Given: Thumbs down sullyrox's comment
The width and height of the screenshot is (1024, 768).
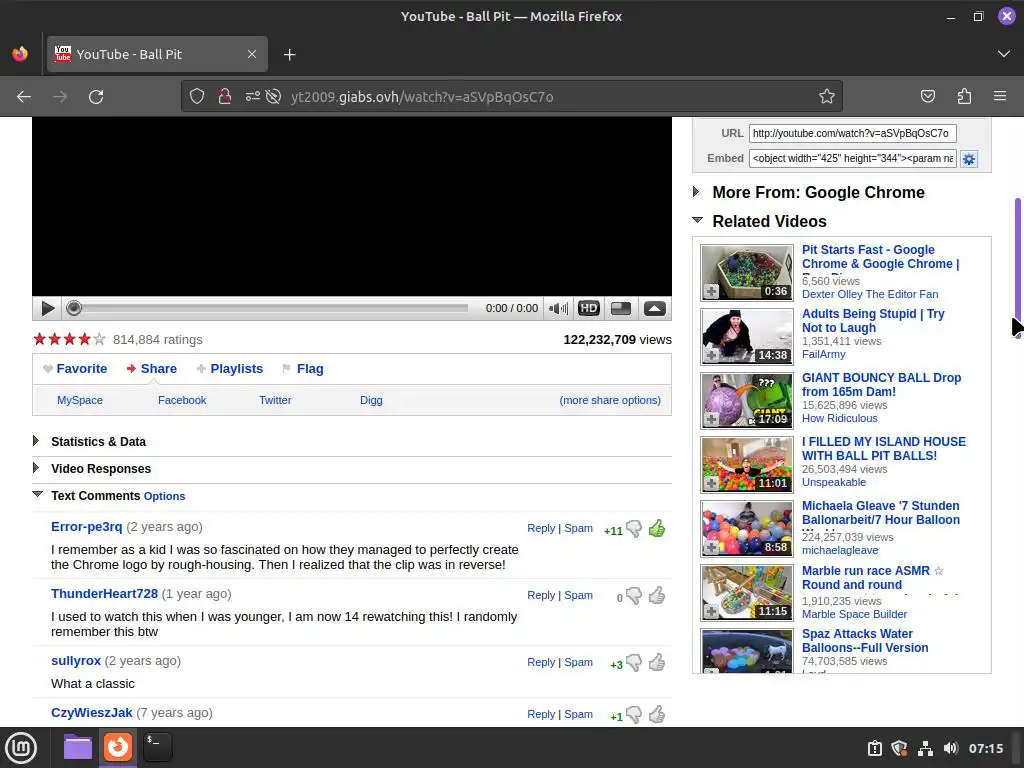Looking at the screenshot, I should 634,663.
